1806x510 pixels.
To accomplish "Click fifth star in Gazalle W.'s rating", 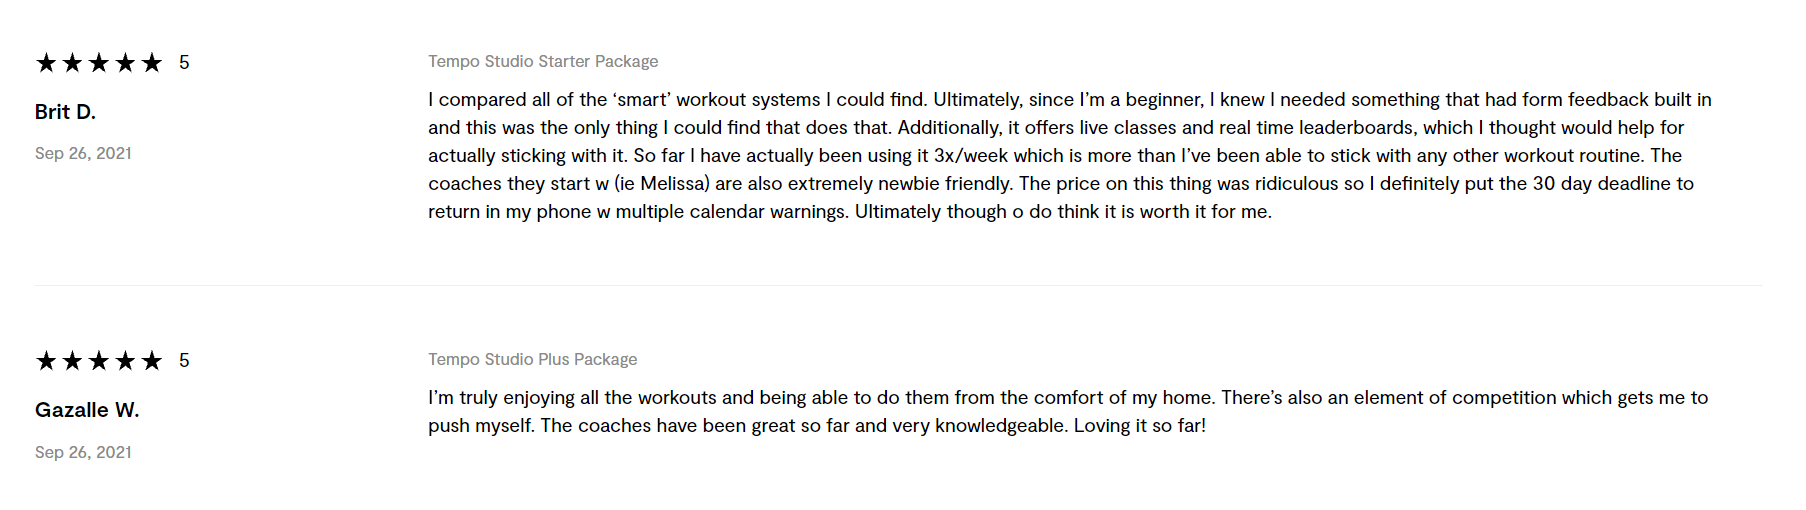I will 152,361.
